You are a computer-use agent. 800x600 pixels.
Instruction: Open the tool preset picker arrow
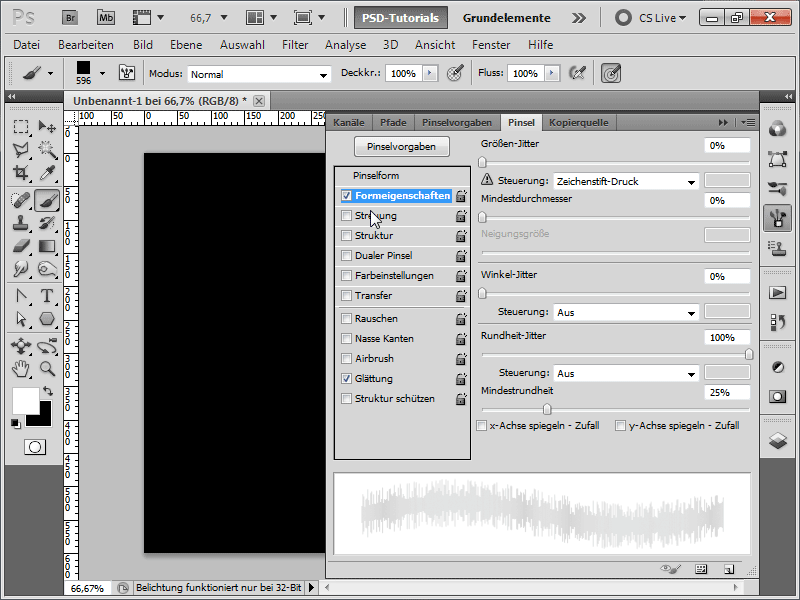[51, 73]
